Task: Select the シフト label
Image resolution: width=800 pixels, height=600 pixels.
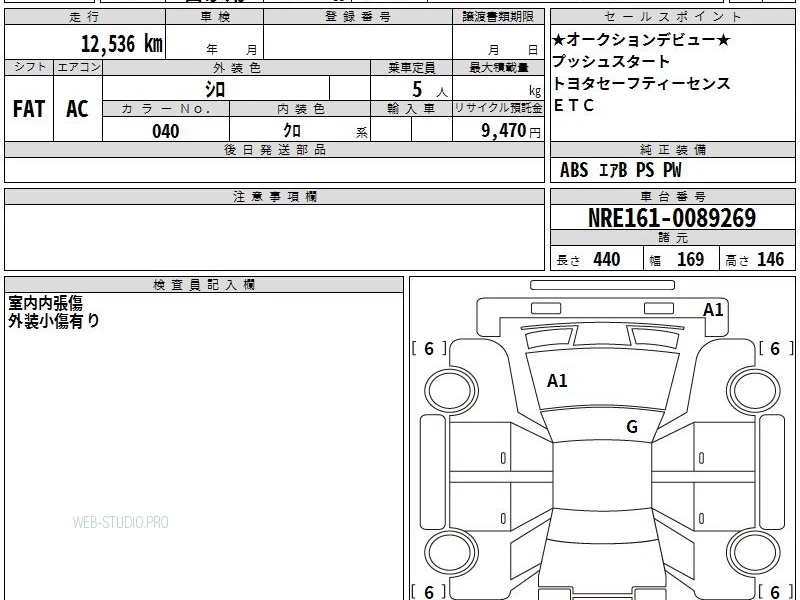Action: pos(29,67)
